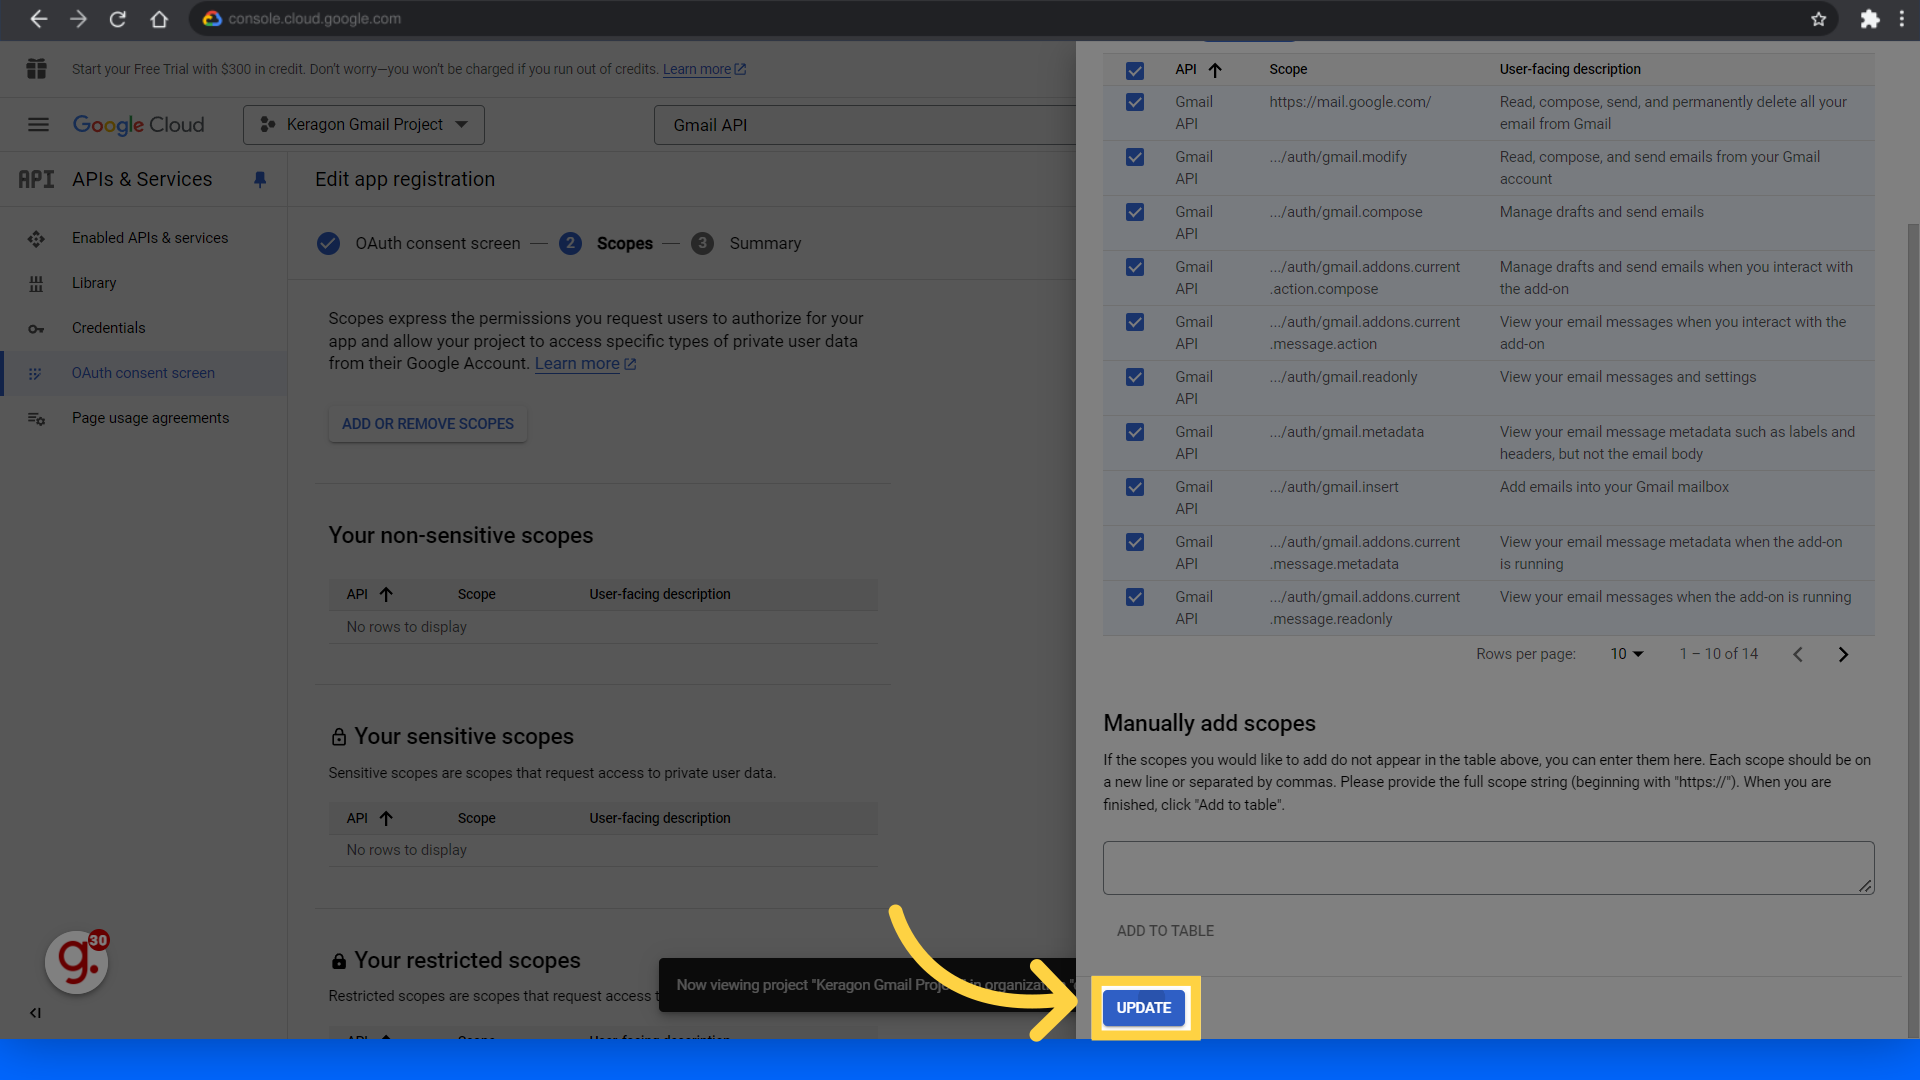Click the User-facing description column header
Screen dimensions: 1920x1080
1570,70
